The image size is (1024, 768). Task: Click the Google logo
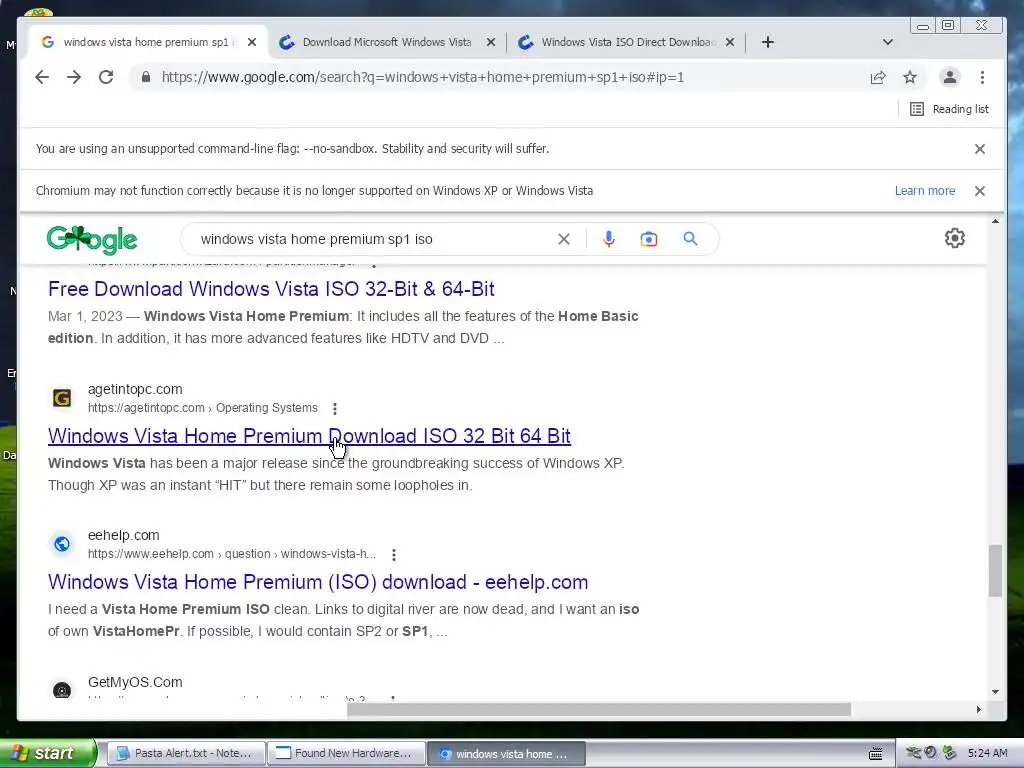91,239
